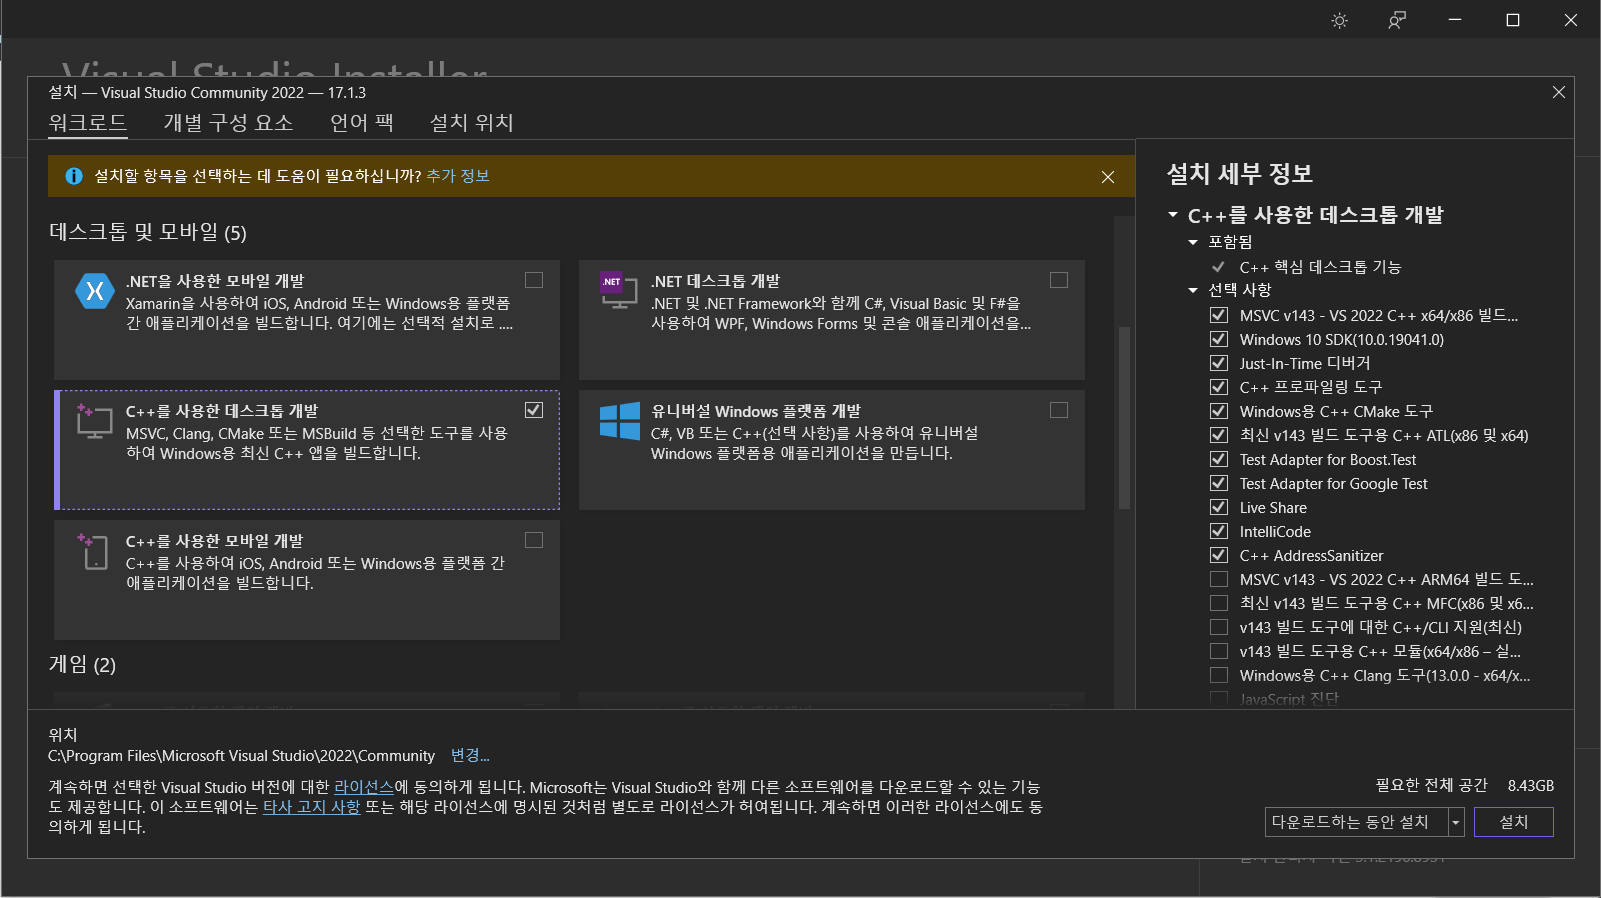This screenshot has width=1601, height=898.
Task: Collapse the C++를 사용한 데스크톱 개발 details section
Action: pos(1173,215)
